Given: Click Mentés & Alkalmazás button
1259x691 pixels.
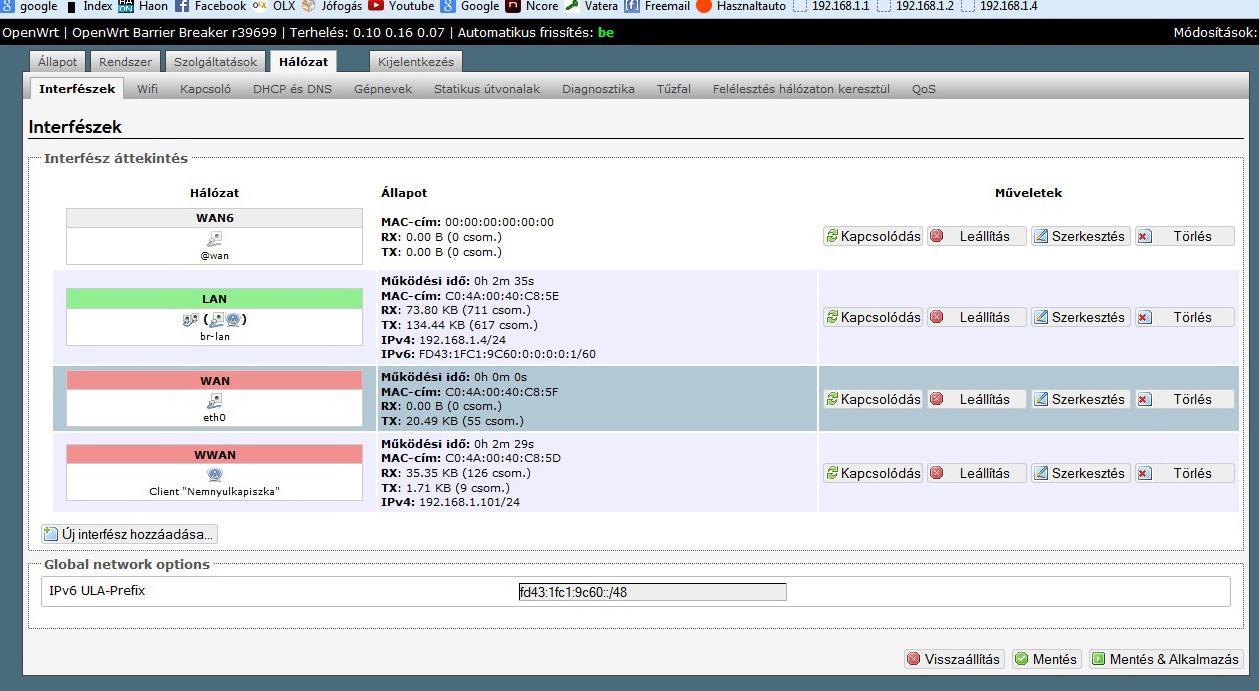Looking at the screenshot, I should tap(1165, 659).
